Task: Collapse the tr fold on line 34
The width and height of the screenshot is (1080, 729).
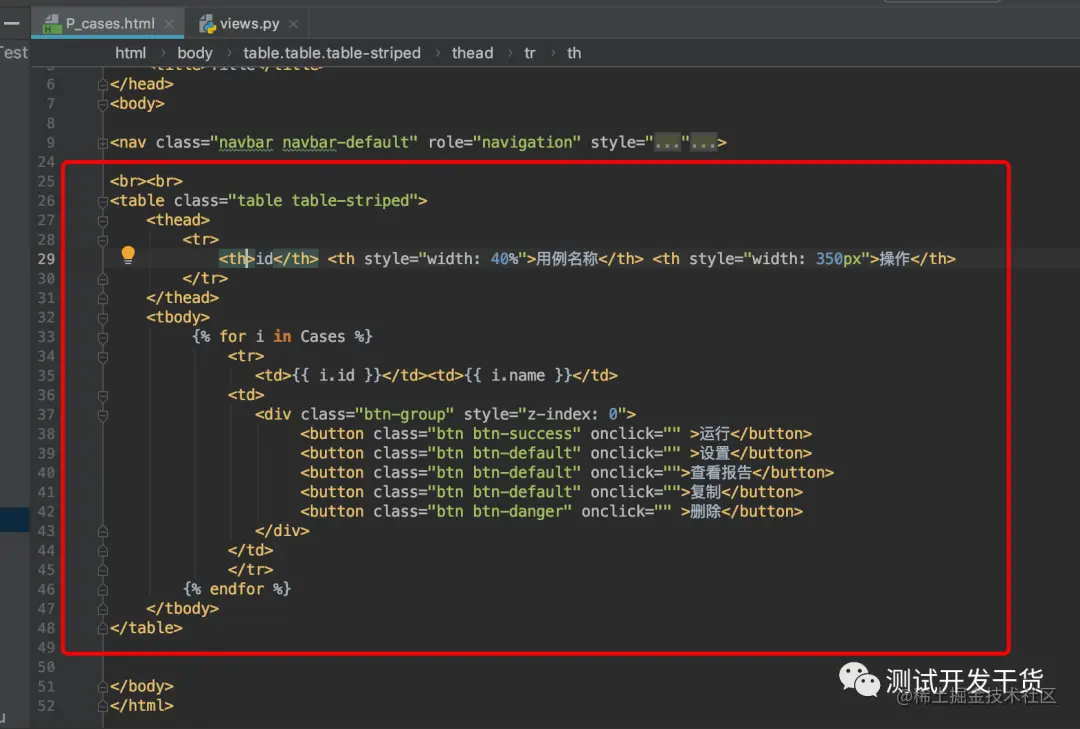Action: [103, 357]
